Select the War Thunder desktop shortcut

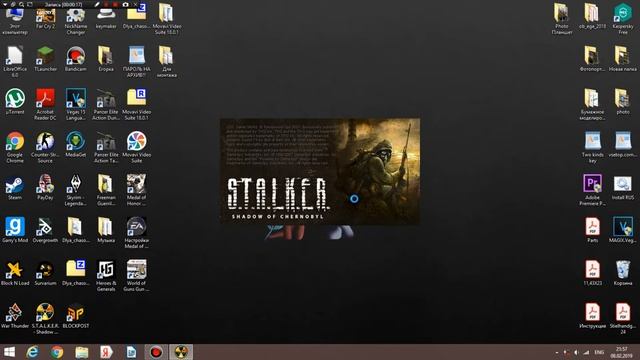15,316
